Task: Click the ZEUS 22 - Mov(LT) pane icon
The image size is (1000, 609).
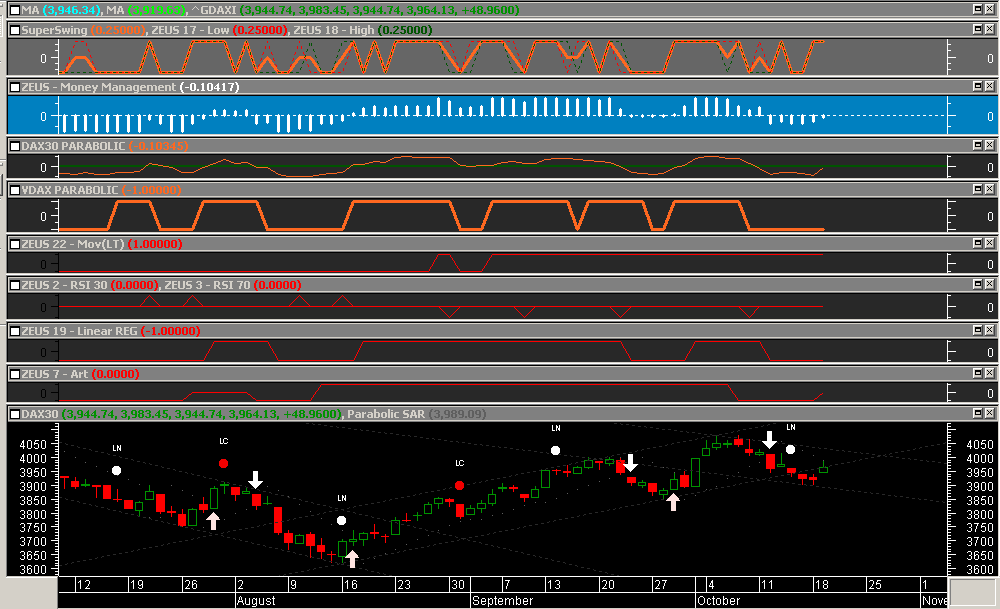Action: 14,244
